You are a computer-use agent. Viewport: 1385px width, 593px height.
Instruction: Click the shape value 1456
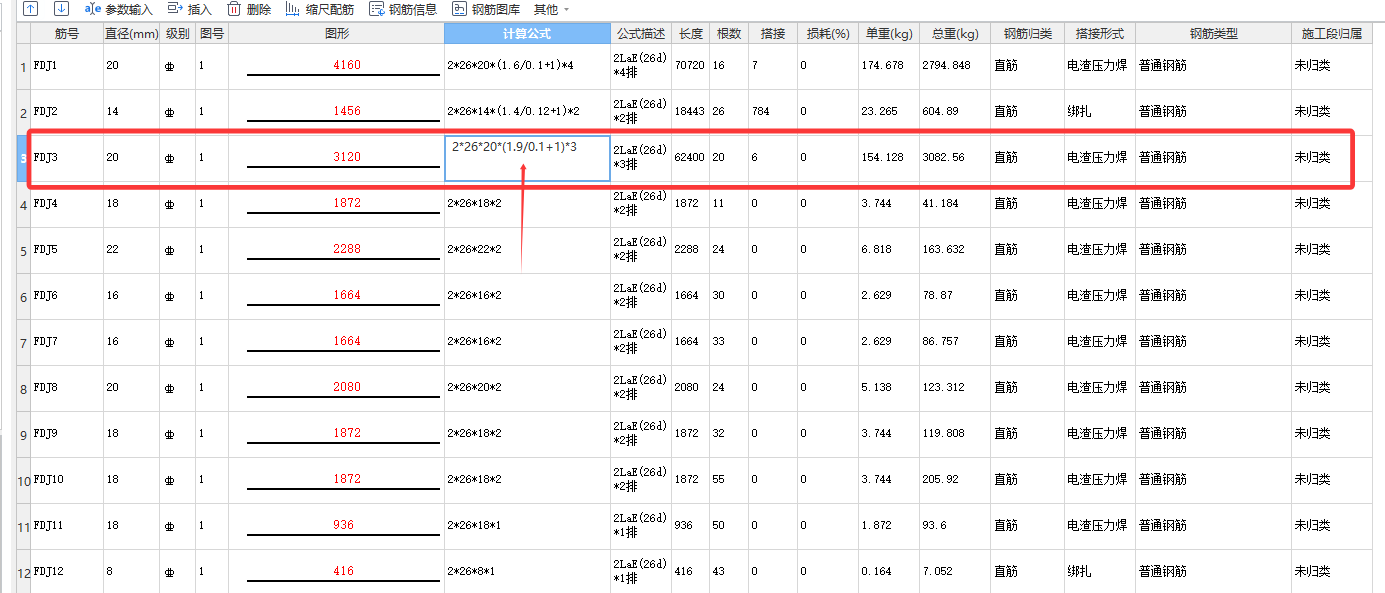coord(346,111)
